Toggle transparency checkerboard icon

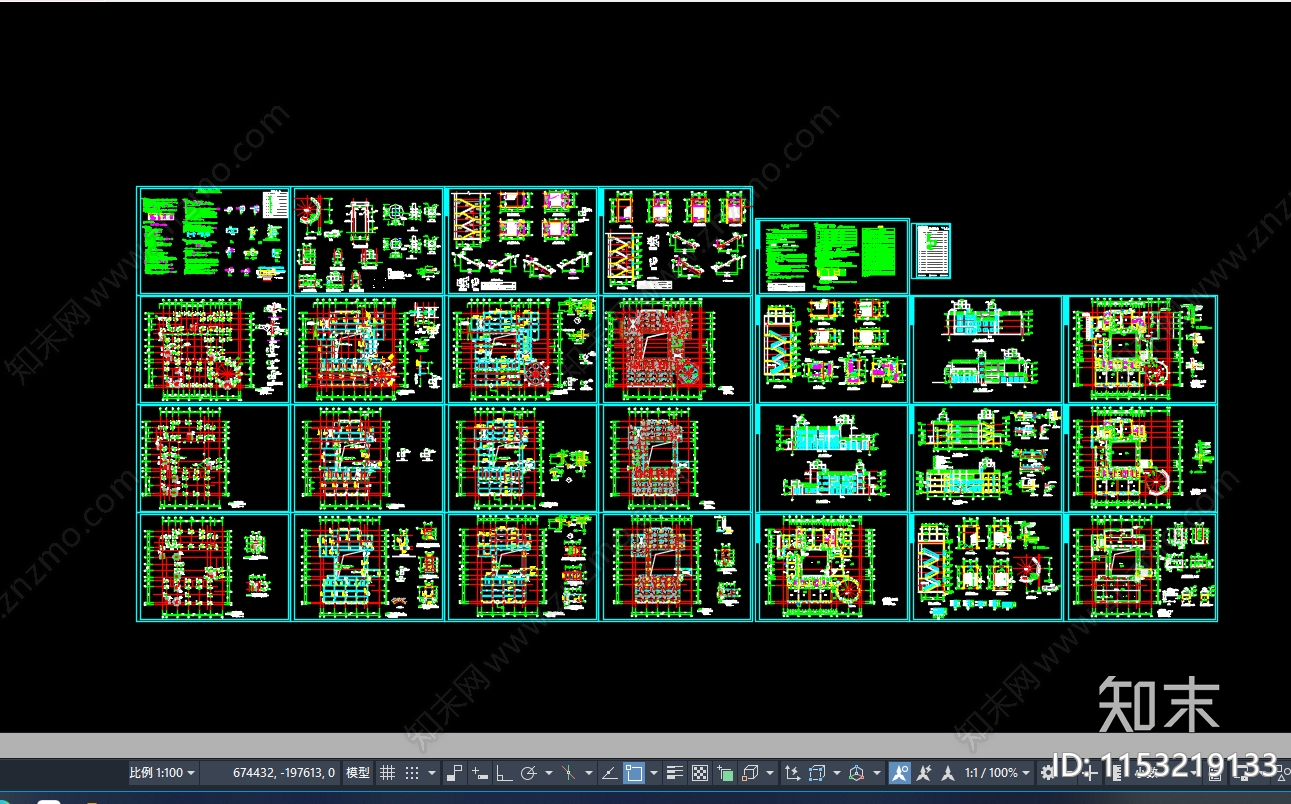click(x=700, y=772)
